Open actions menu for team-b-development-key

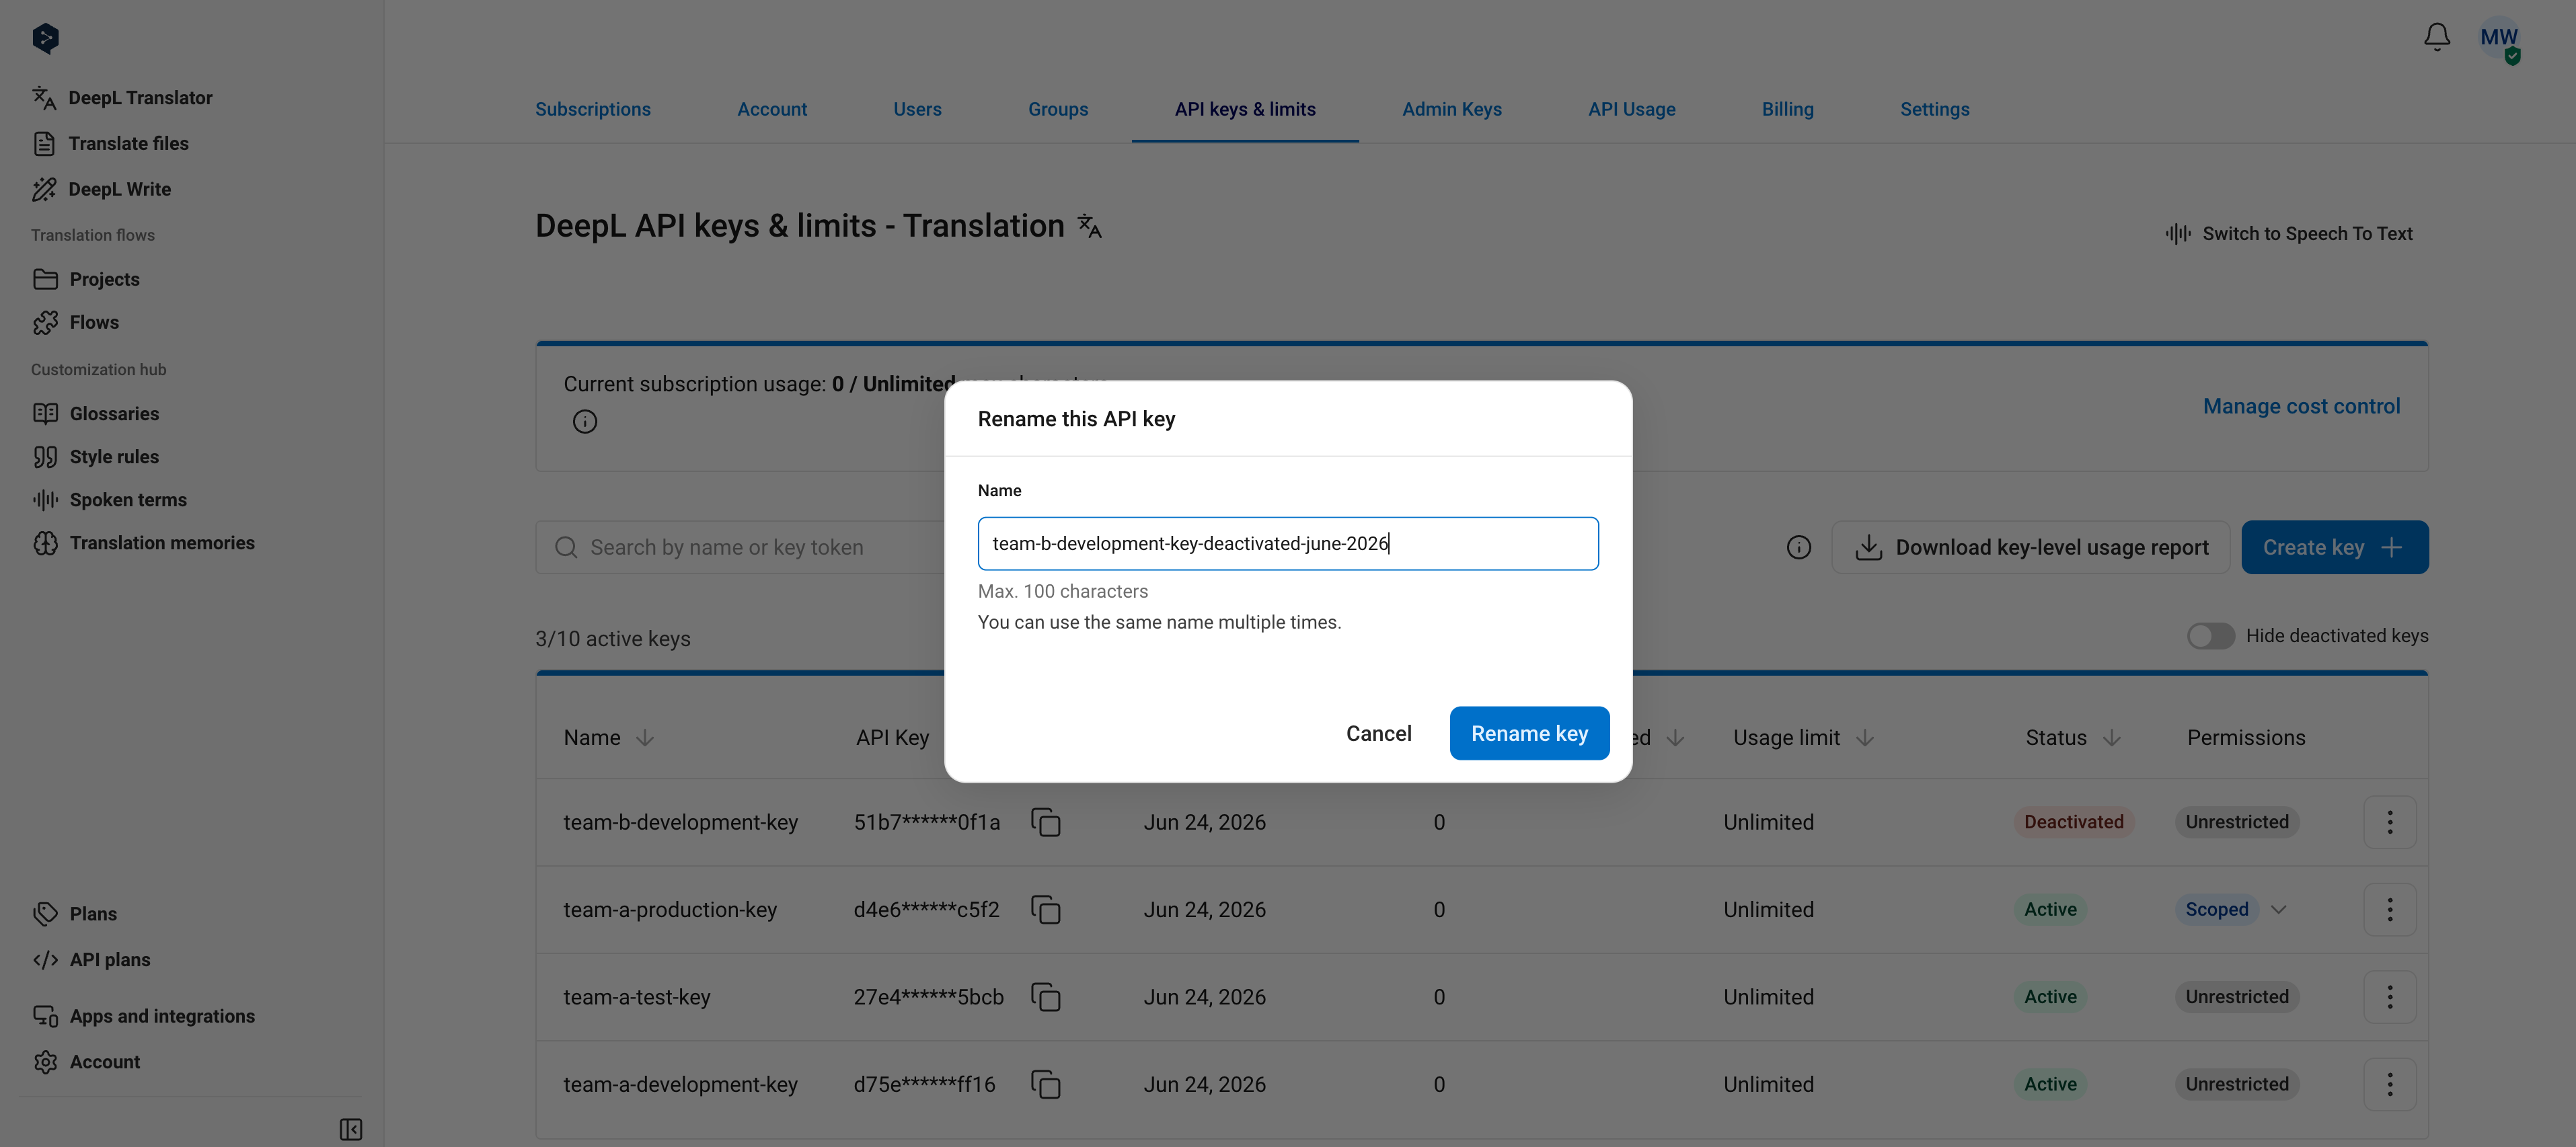coord(2390,822)
